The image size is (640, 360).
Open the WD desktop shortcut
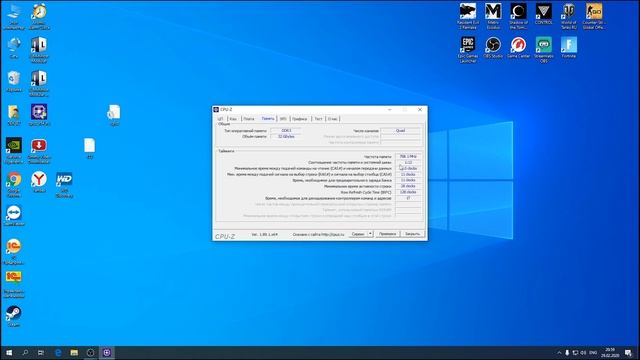tap(64, 184)
